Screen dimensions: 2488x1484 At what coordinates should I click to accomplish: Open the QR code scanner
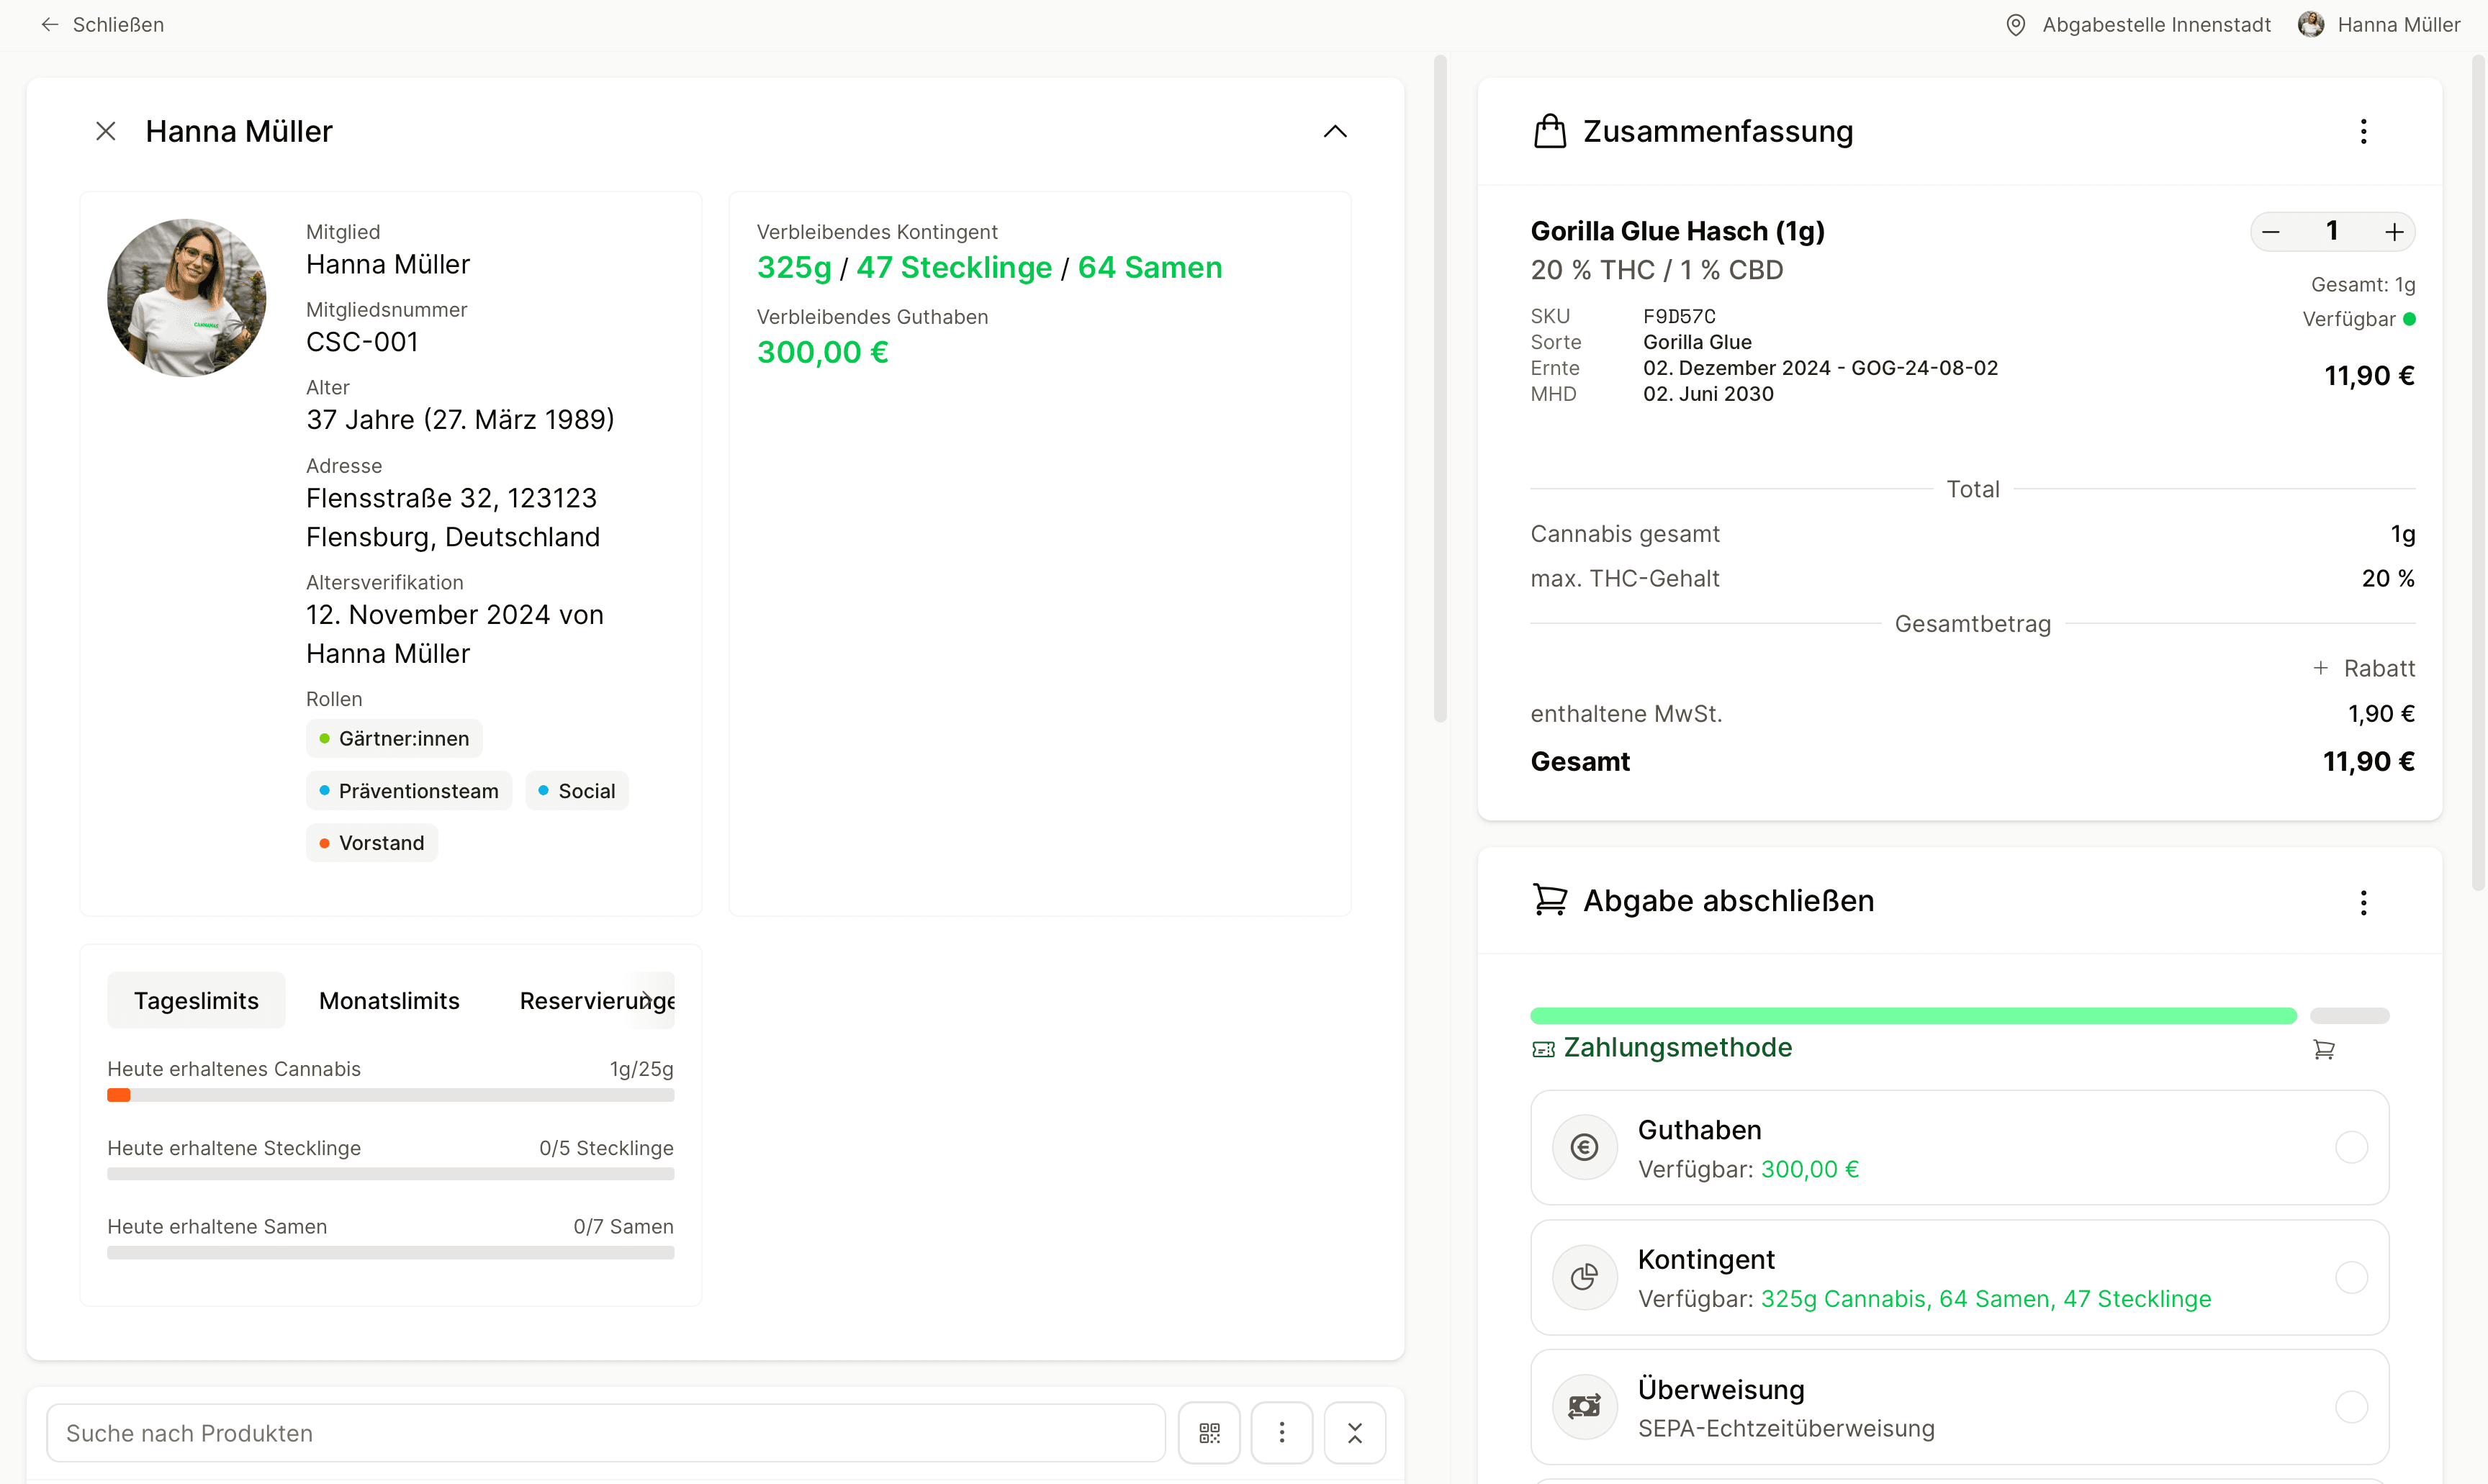coord(1209,1432)
